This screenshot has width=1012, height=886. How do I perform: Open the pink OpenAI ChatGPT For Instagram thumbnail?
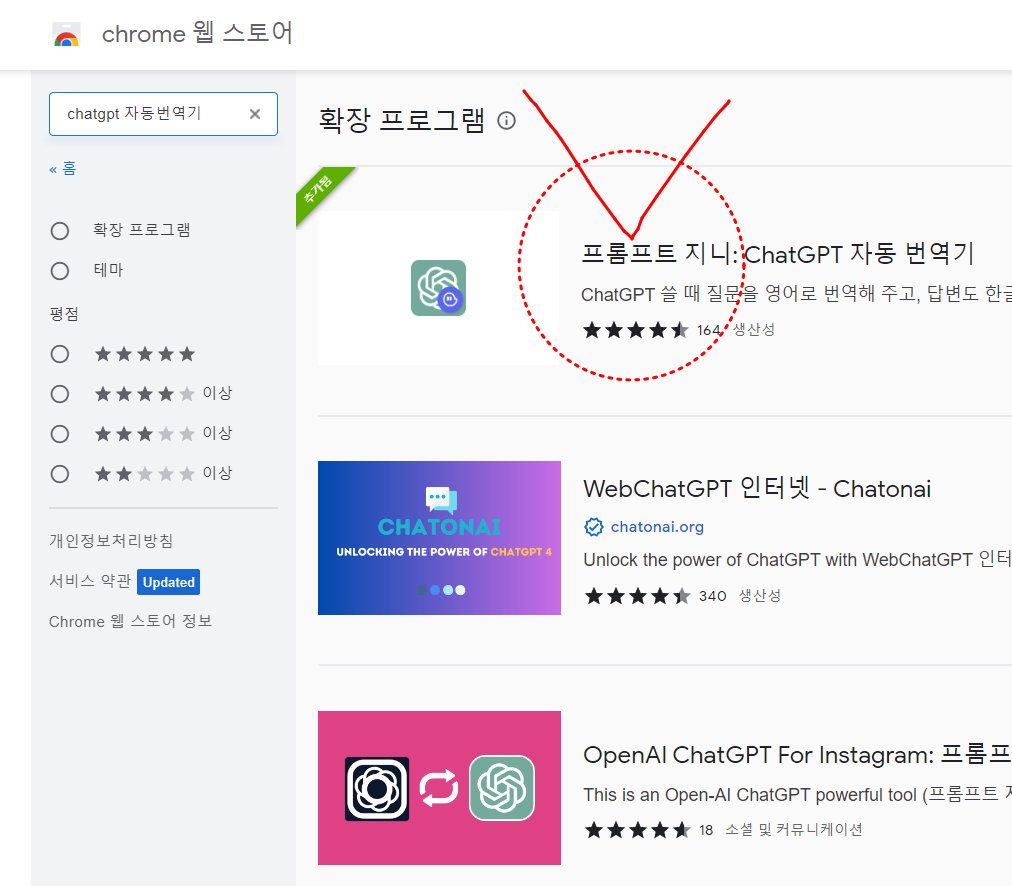(440, 788)
